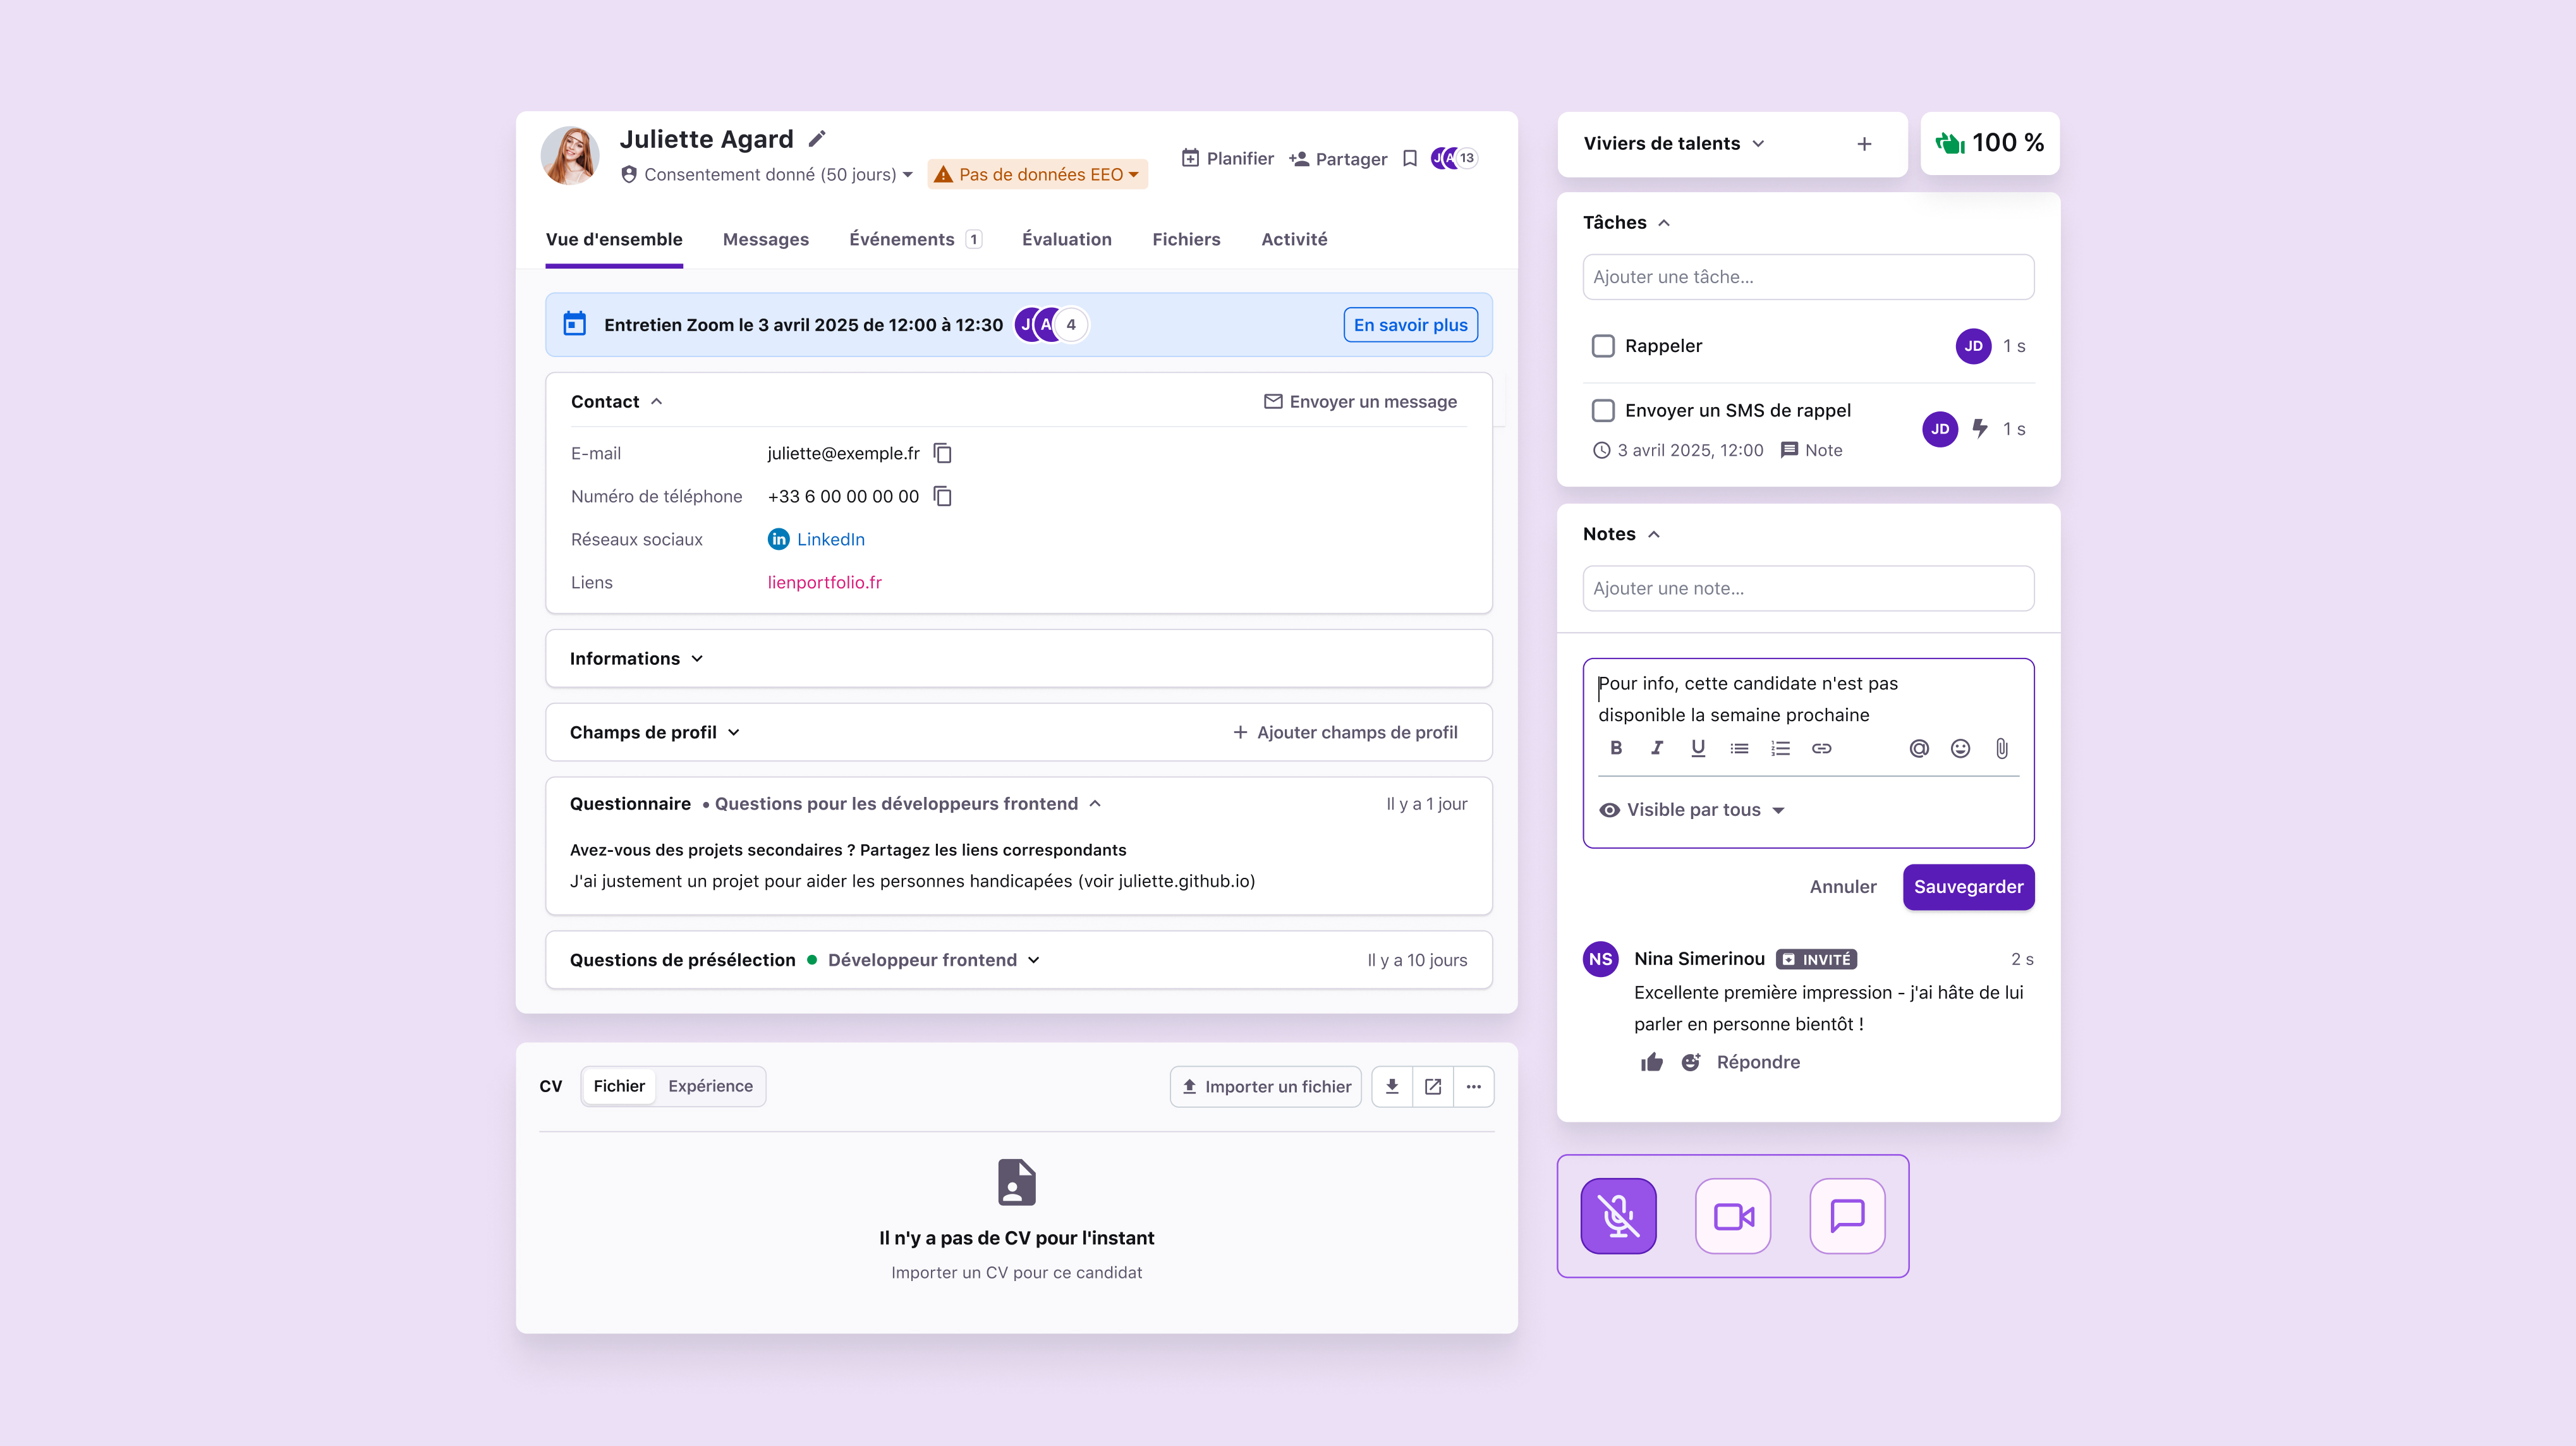Screen dimensions: 2576x1446
Task: Add an emoji reaction to Nina's note
Action: [x=1690, y=1062]
